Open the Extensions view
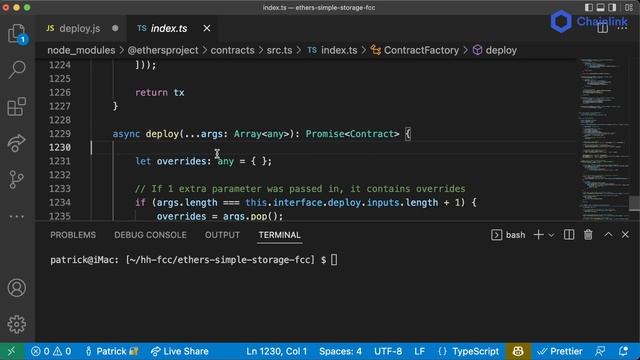 [x=17, y=107]
